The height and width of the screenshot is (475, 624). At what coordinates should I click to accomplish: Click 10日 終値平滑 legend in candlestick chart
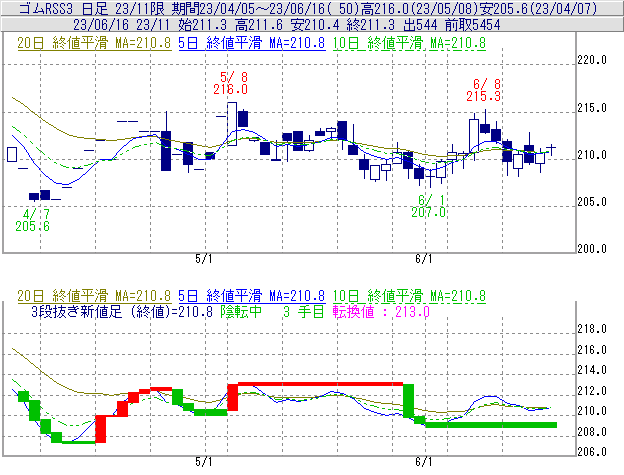tap(409, 43)
